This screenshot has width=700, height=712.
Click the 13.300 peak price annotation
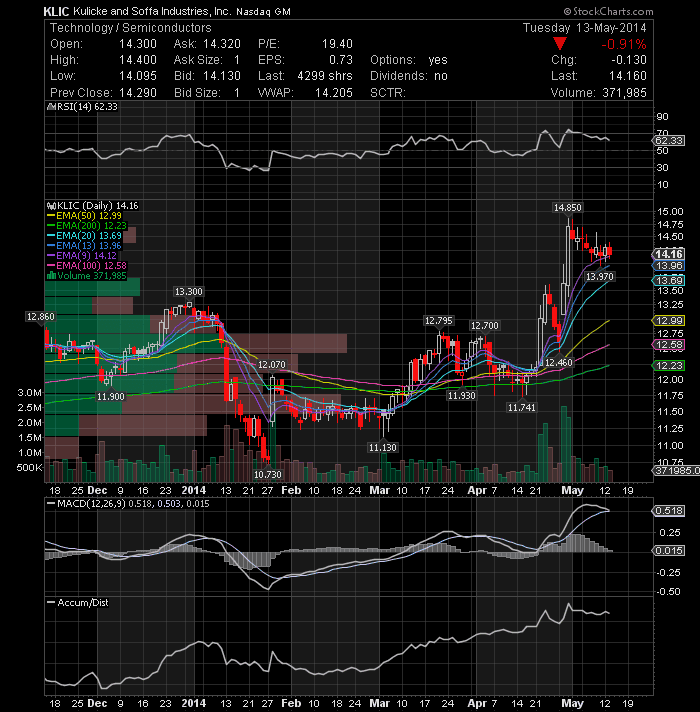(x=188, y=292)
